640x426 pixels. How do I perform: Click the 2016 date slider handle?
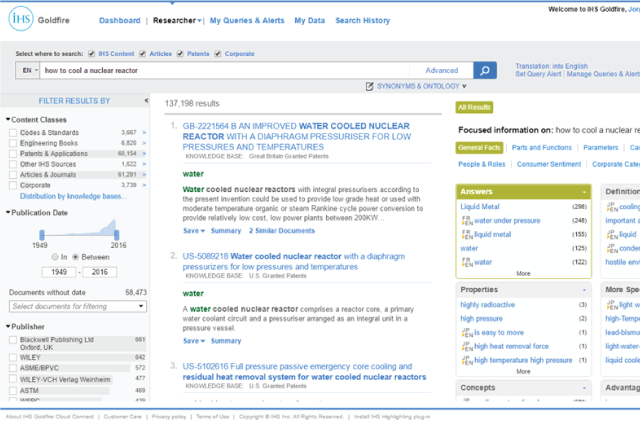(117, 235)
